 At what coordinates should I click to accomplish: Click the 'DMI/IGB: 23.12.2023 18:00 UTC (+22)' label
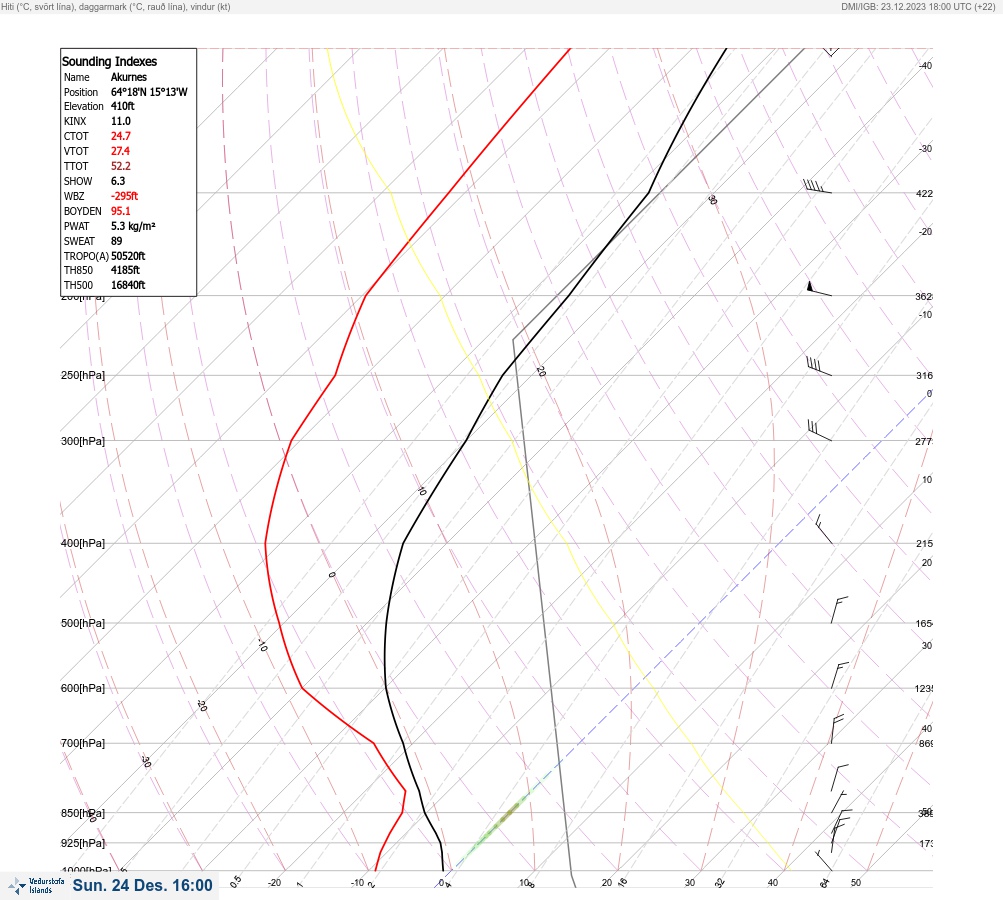pos(918,7)
